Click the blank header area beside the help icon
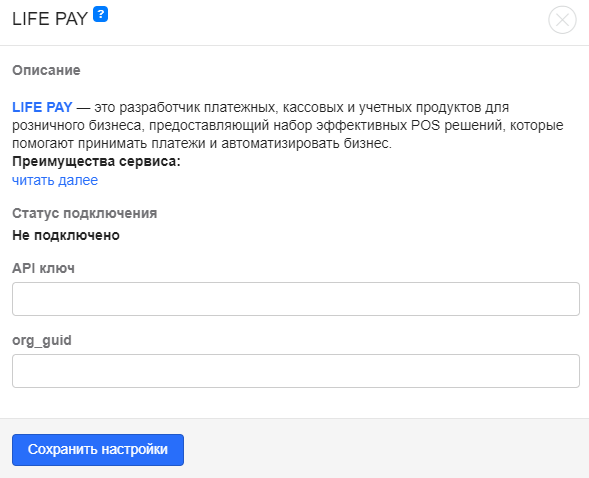Viewport: 589px width, 478px height. pos(323,21)
